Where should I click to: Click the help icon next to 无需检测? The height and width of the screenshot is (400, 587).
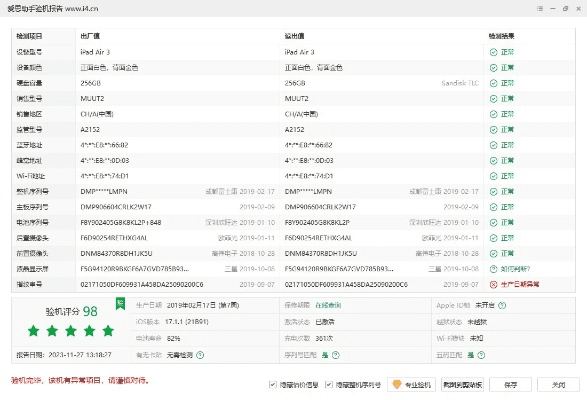click(x=200, y=355)
